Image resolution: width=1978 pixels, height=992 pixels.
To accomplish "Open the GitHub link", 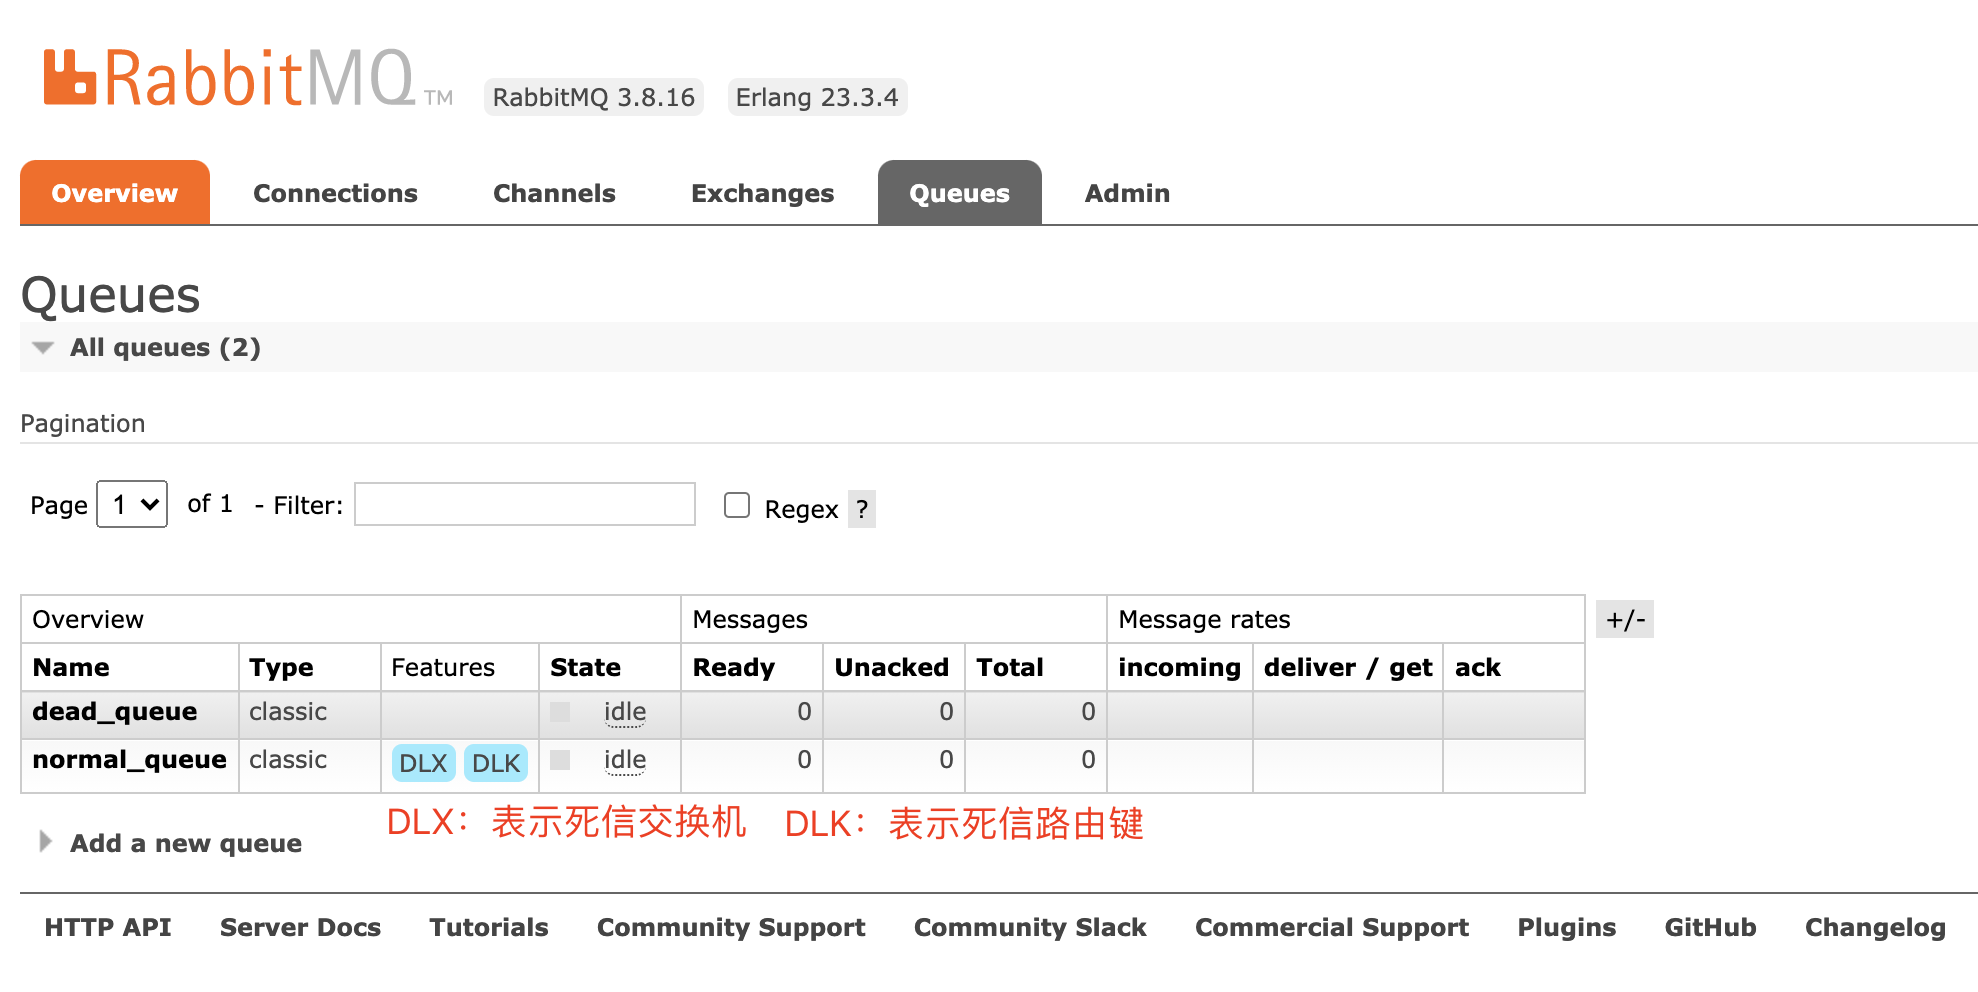I will (x=1710, y=927).
